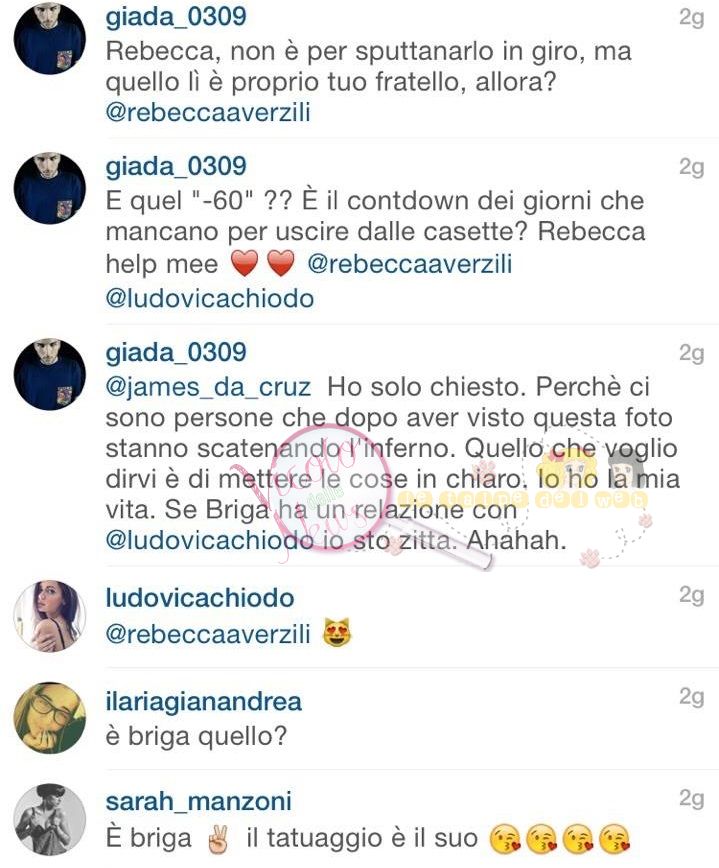
Task: View ludovicachiodo profile picture
Action: point(50,616)
